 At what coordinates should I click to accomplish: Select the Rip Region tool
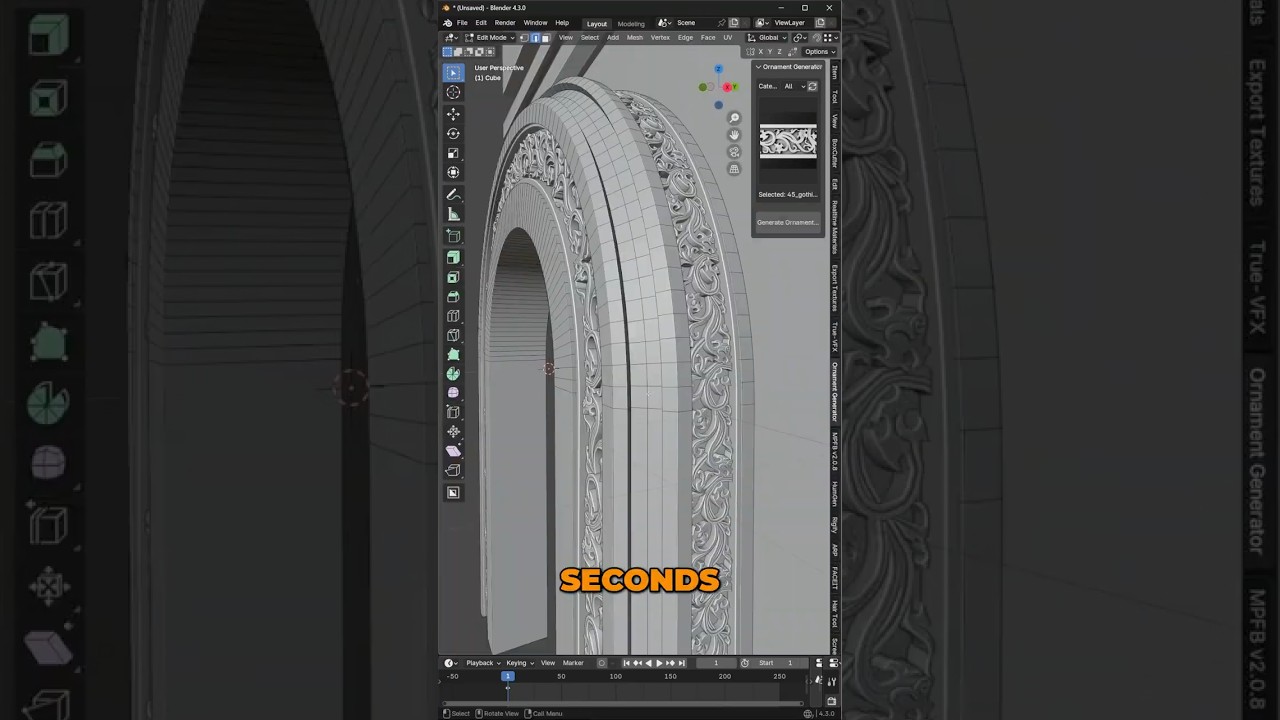coord(453,470)
